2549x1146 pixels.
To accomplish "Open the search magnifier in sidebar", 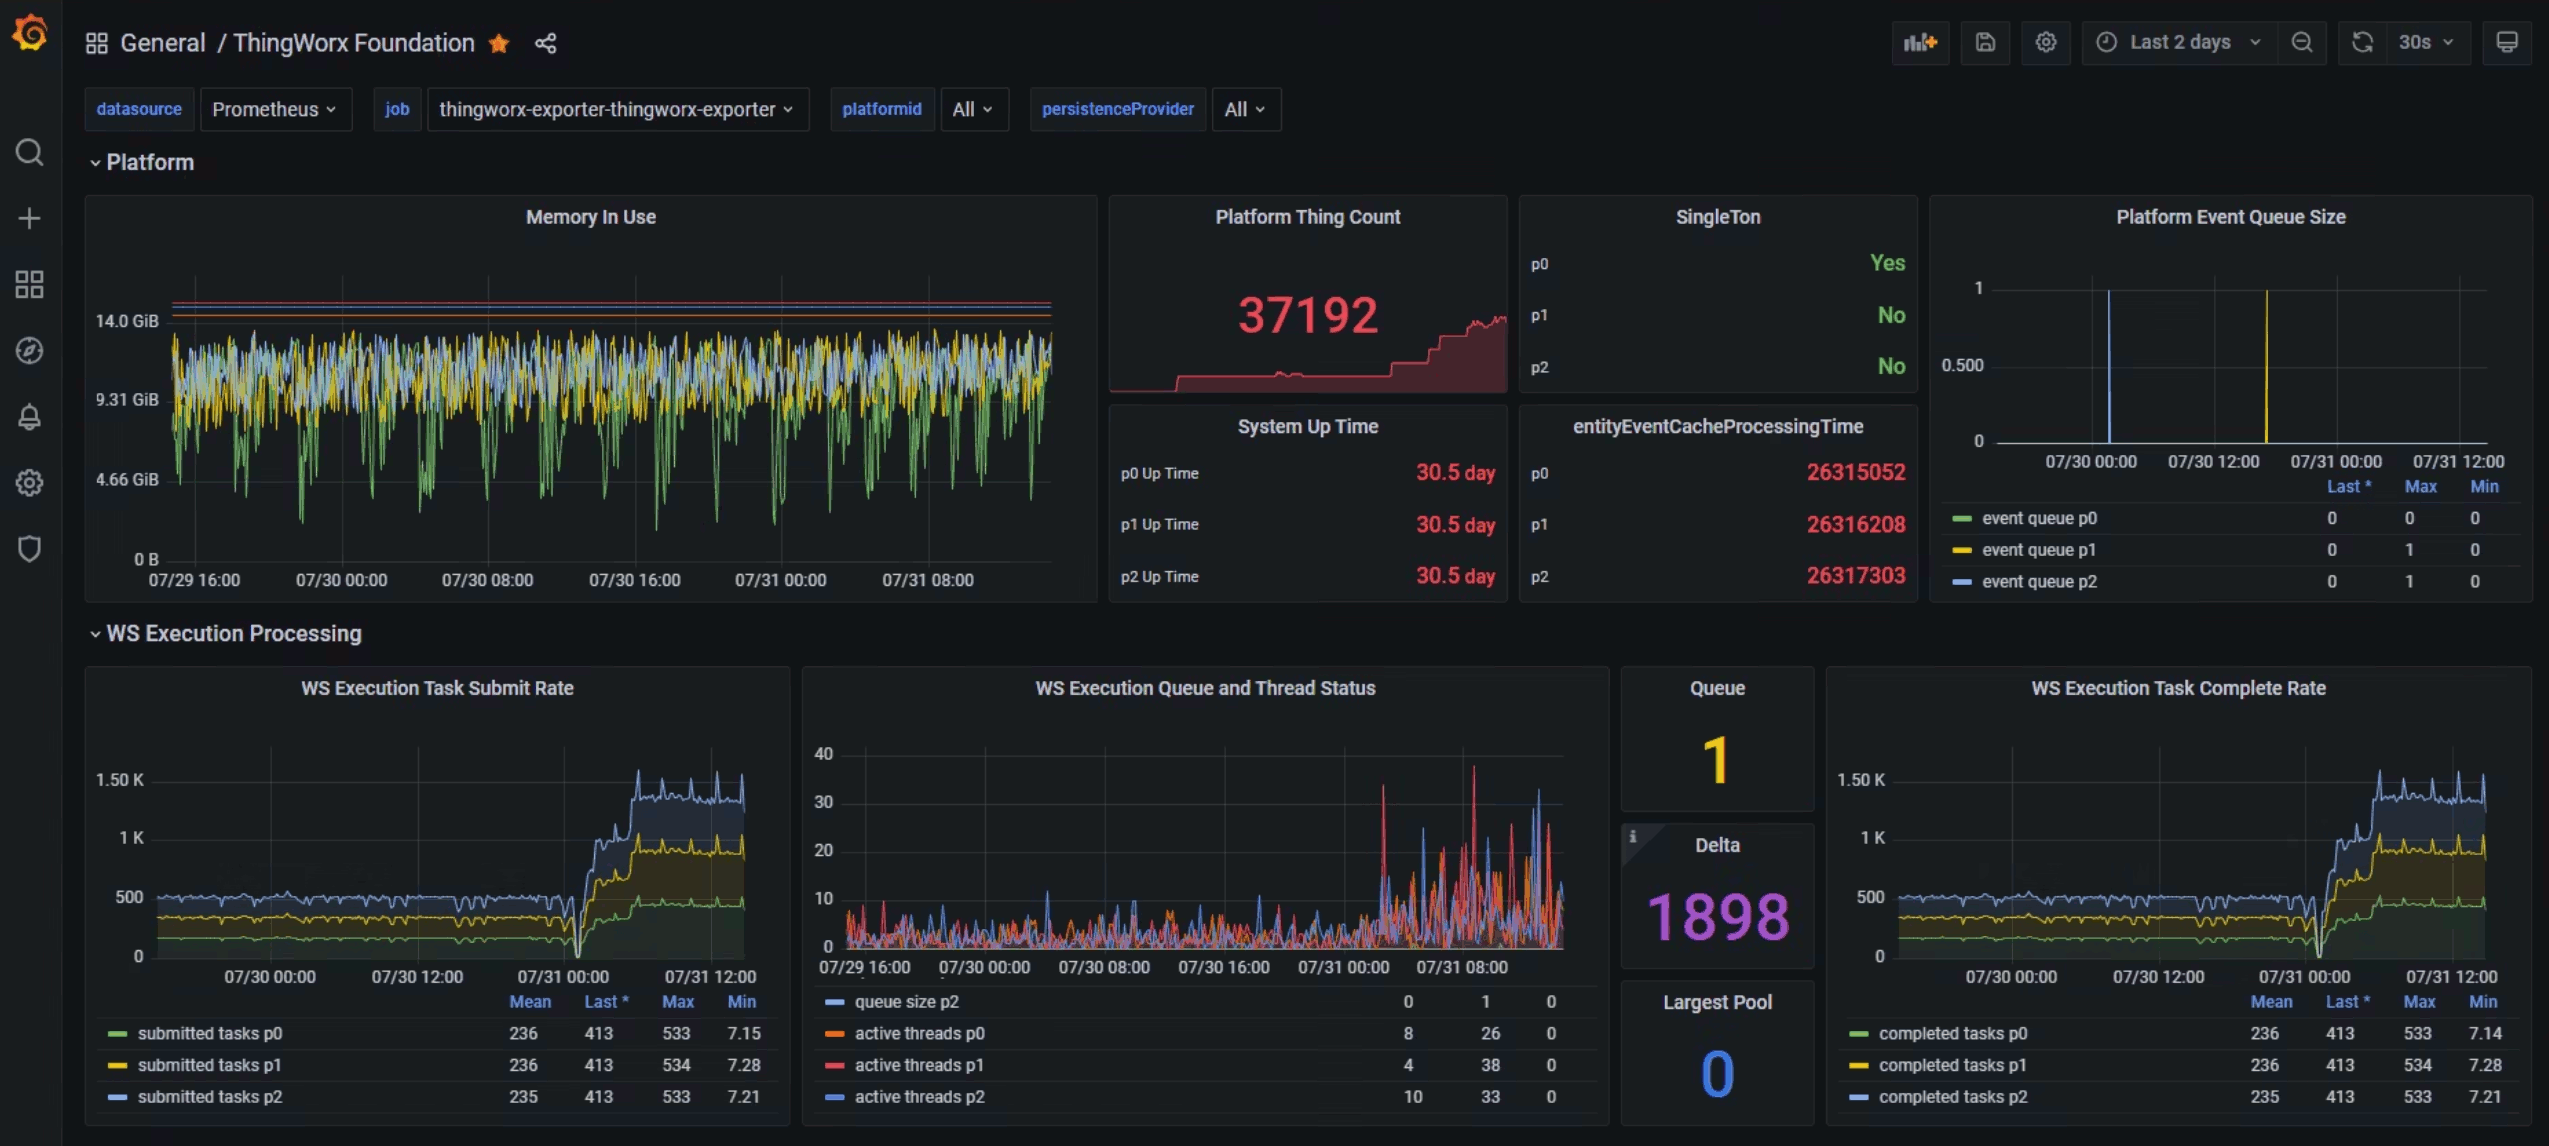I will [30, 152].
